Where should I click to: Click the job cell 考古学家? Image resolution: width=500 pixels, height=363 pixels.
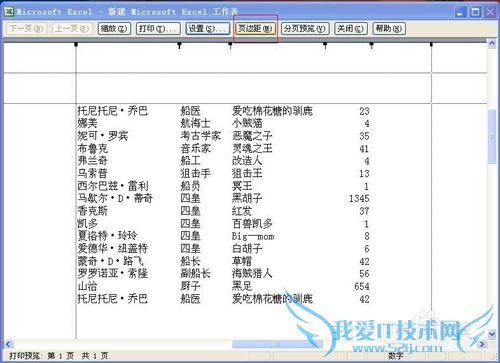pyautogui.click(x=201, y=136)
